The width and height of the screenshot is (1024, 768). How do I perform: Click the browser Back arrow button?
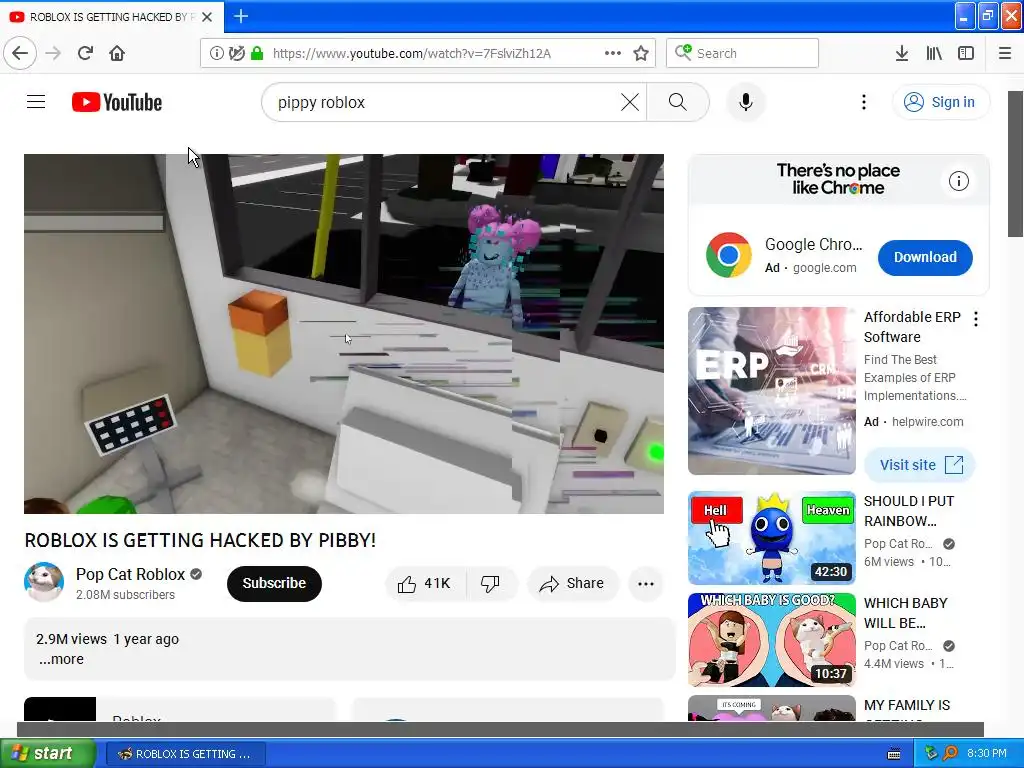(20, 53)
